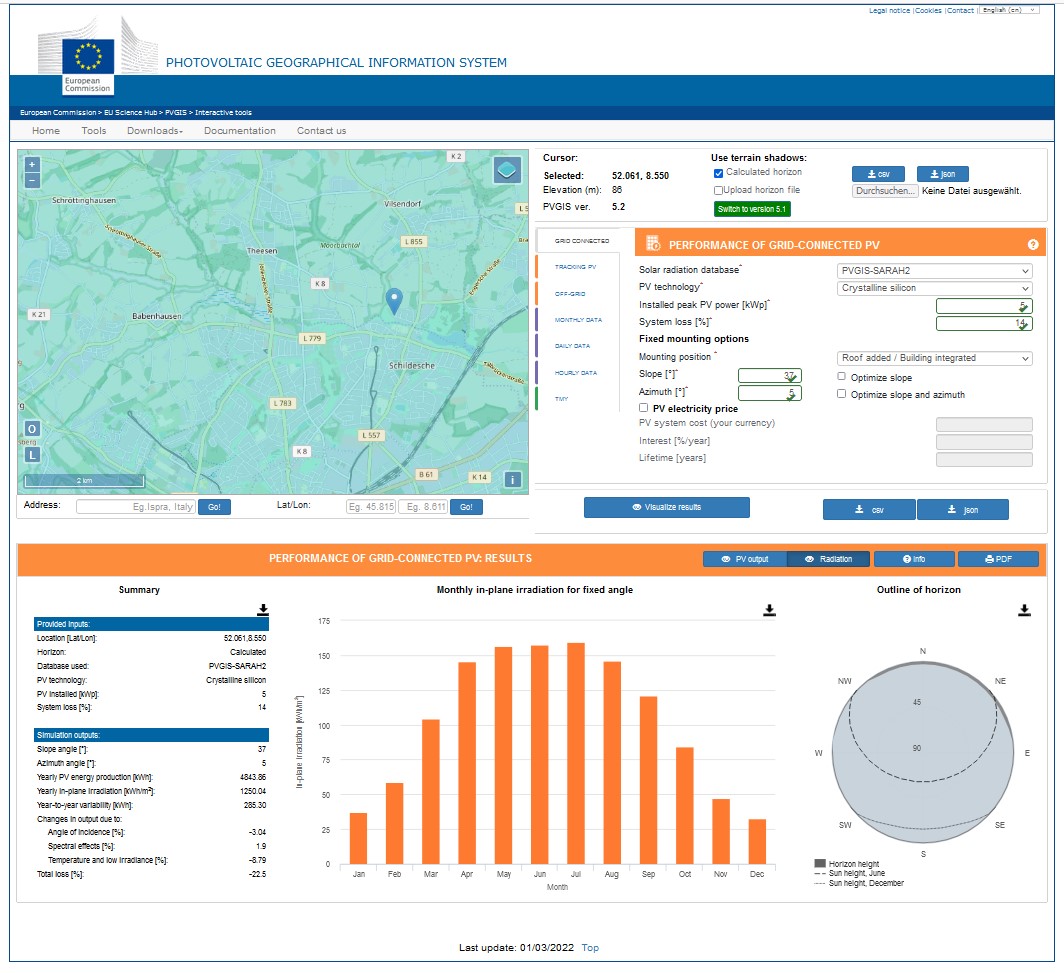Check the Optimize slope option

842,377
